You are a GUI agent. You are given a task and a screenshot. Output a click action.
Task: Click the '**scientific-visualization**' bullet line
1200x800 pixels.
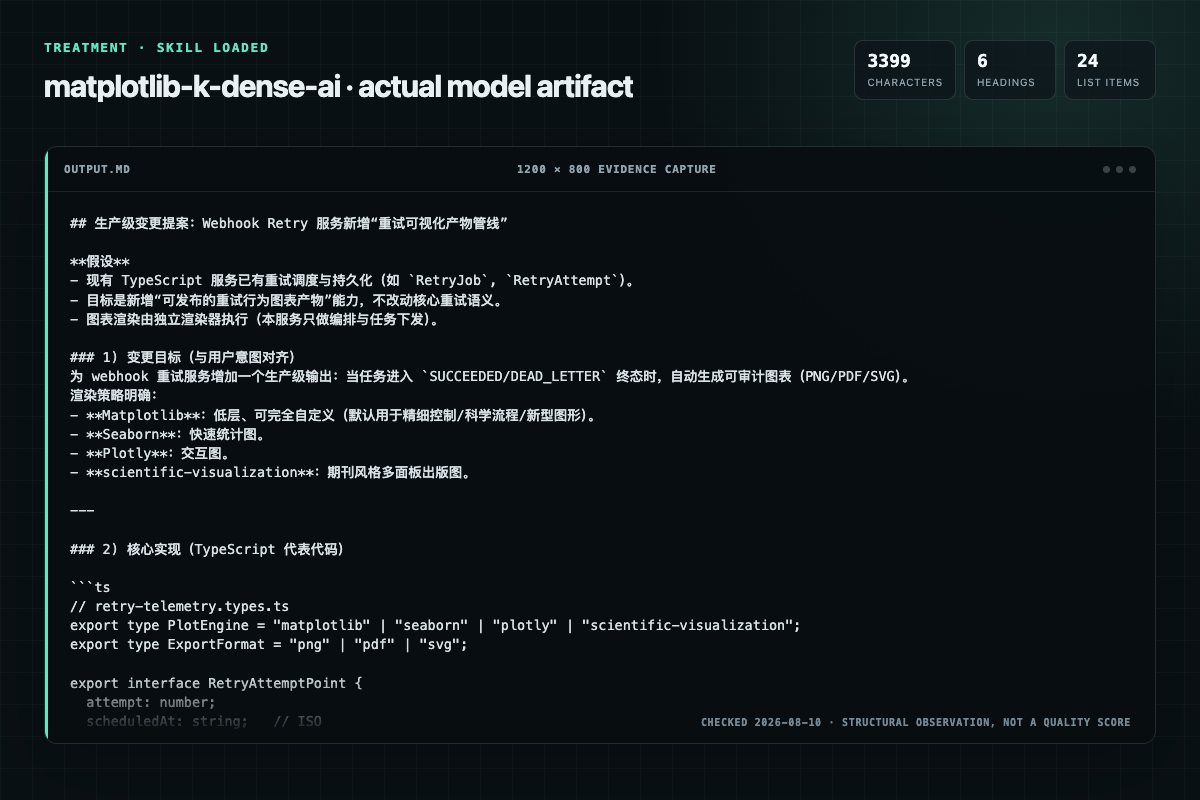pyautogui.click(x=271, y=473)
